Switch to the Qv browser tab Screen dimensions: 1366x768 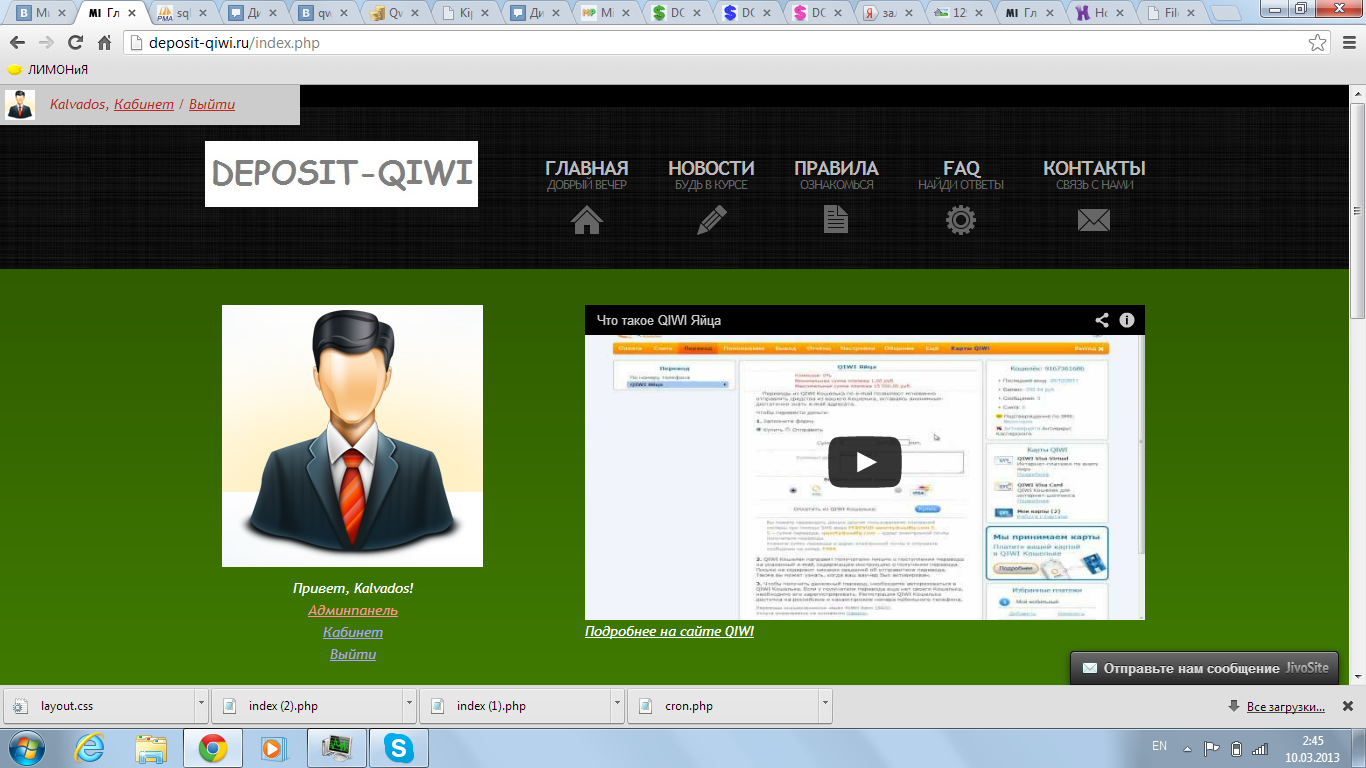click(396, 14)
